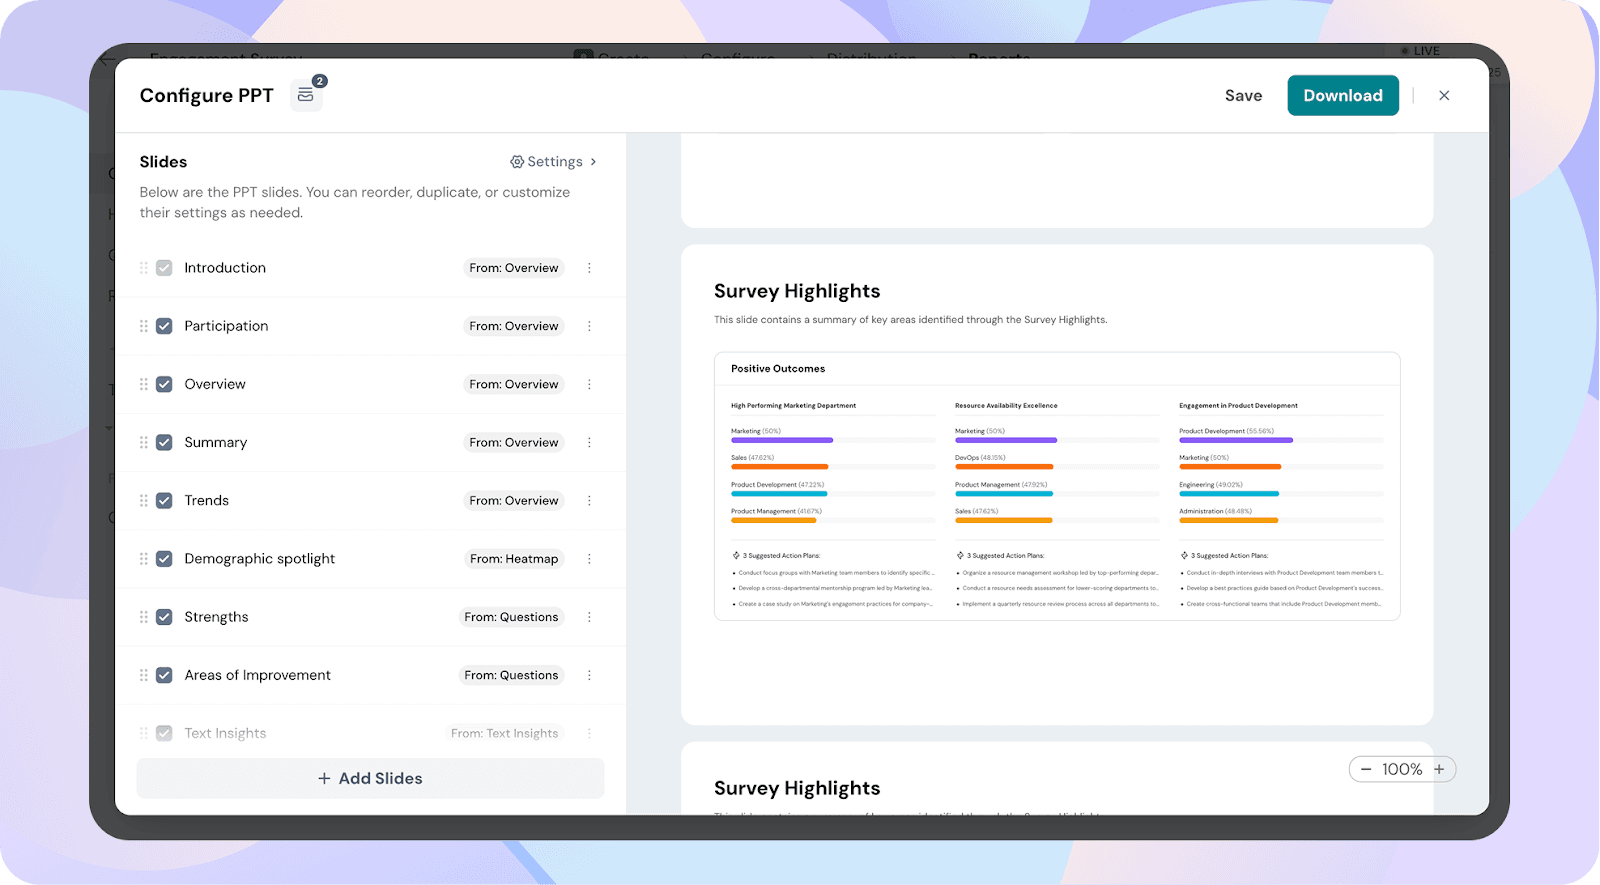Expand Settings using the chevron
Screen dimensions: 1600x885
(x=593, y=162)
